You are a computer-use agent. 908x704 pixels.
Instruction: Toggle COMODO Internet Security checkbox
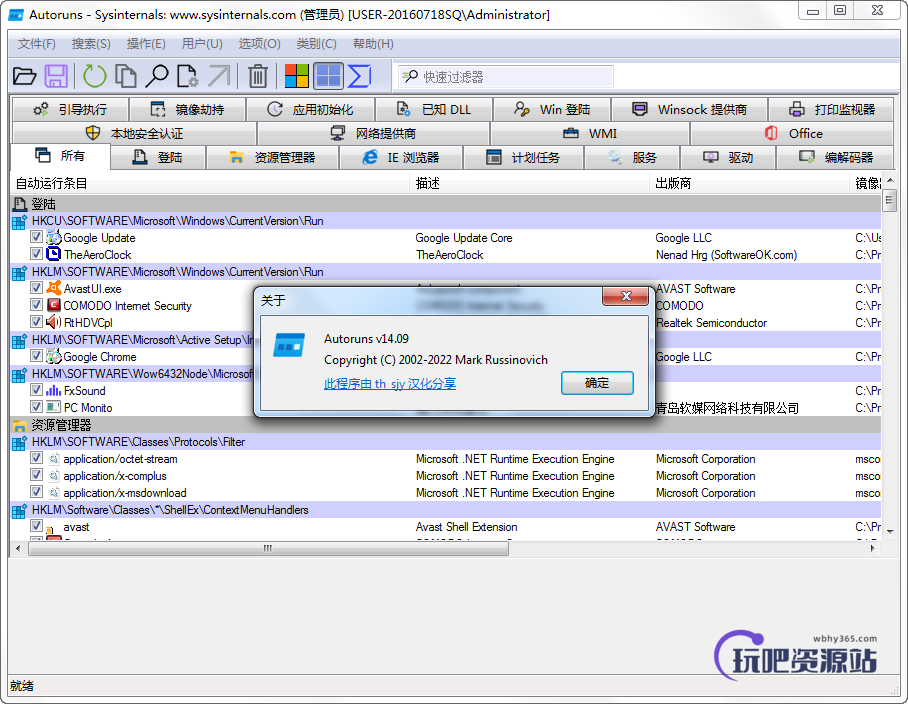[x=36, y=305]
